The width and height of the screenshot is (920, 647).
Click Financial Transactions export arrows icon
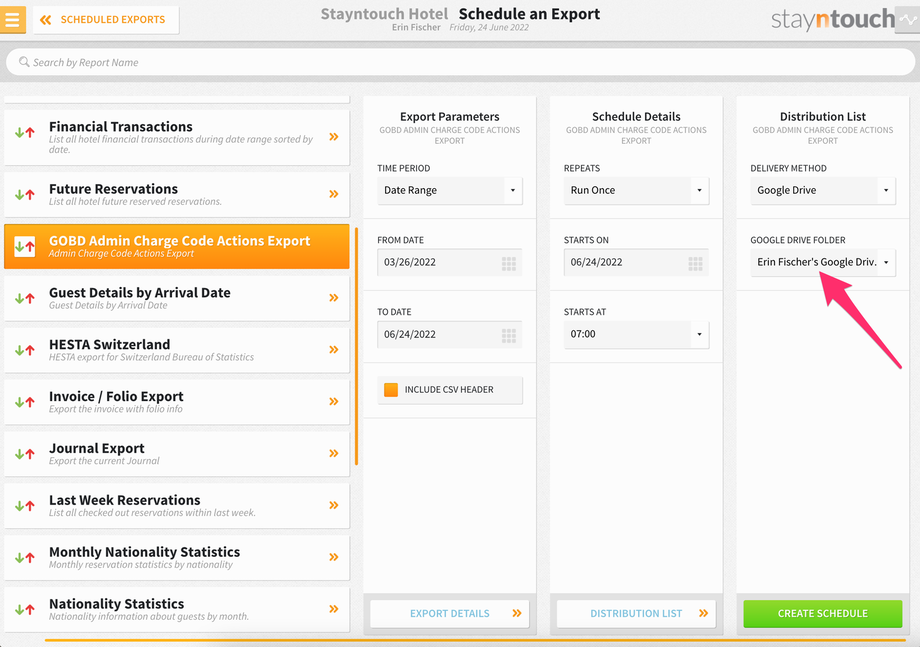pyautogui.click(x=25, y=133)
